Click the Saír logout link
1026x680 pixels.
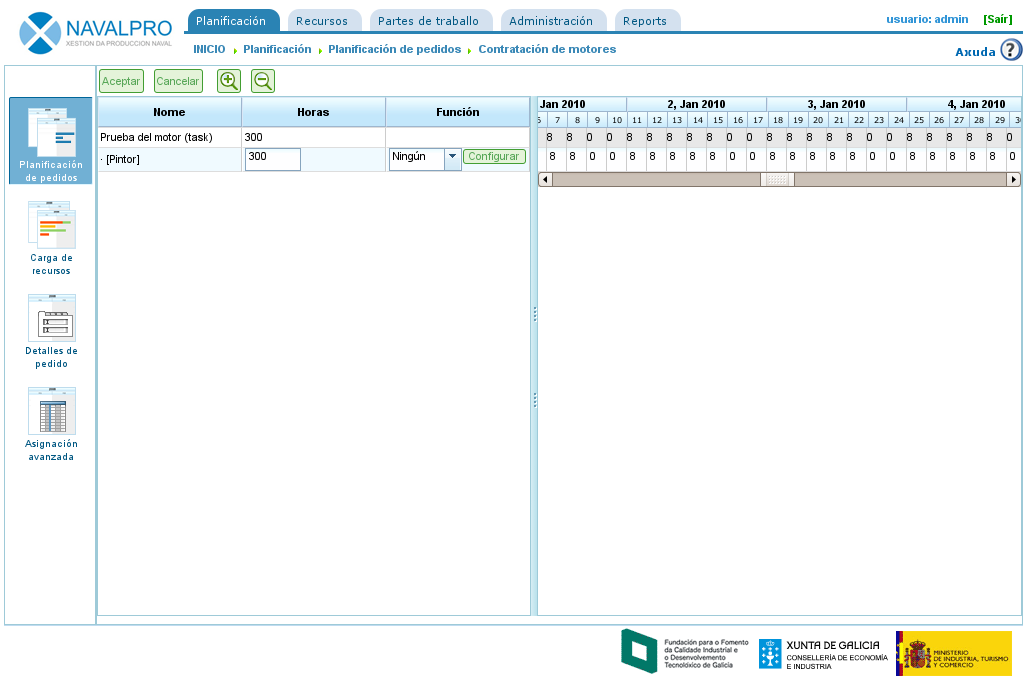[997, 19]
